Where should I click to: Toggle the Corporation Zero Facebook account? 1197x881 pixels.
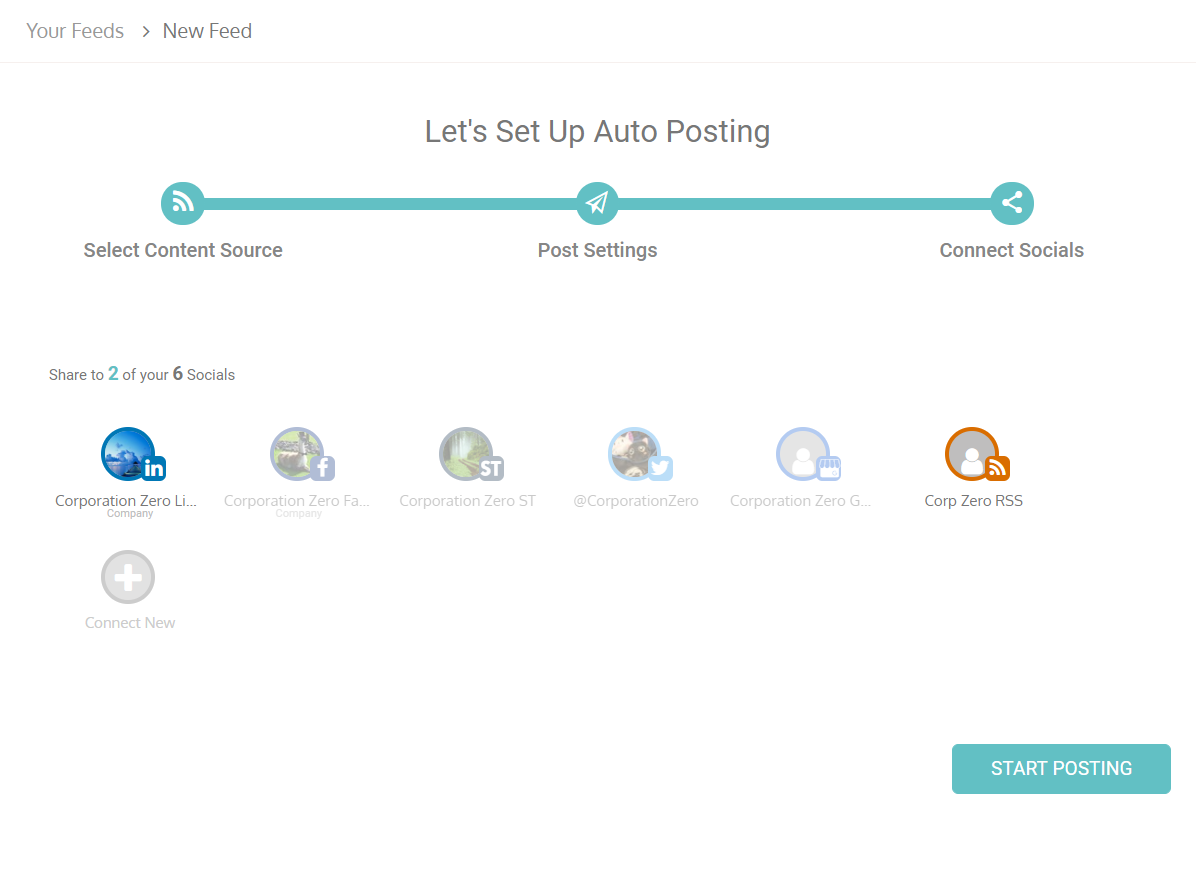[297, 454]
